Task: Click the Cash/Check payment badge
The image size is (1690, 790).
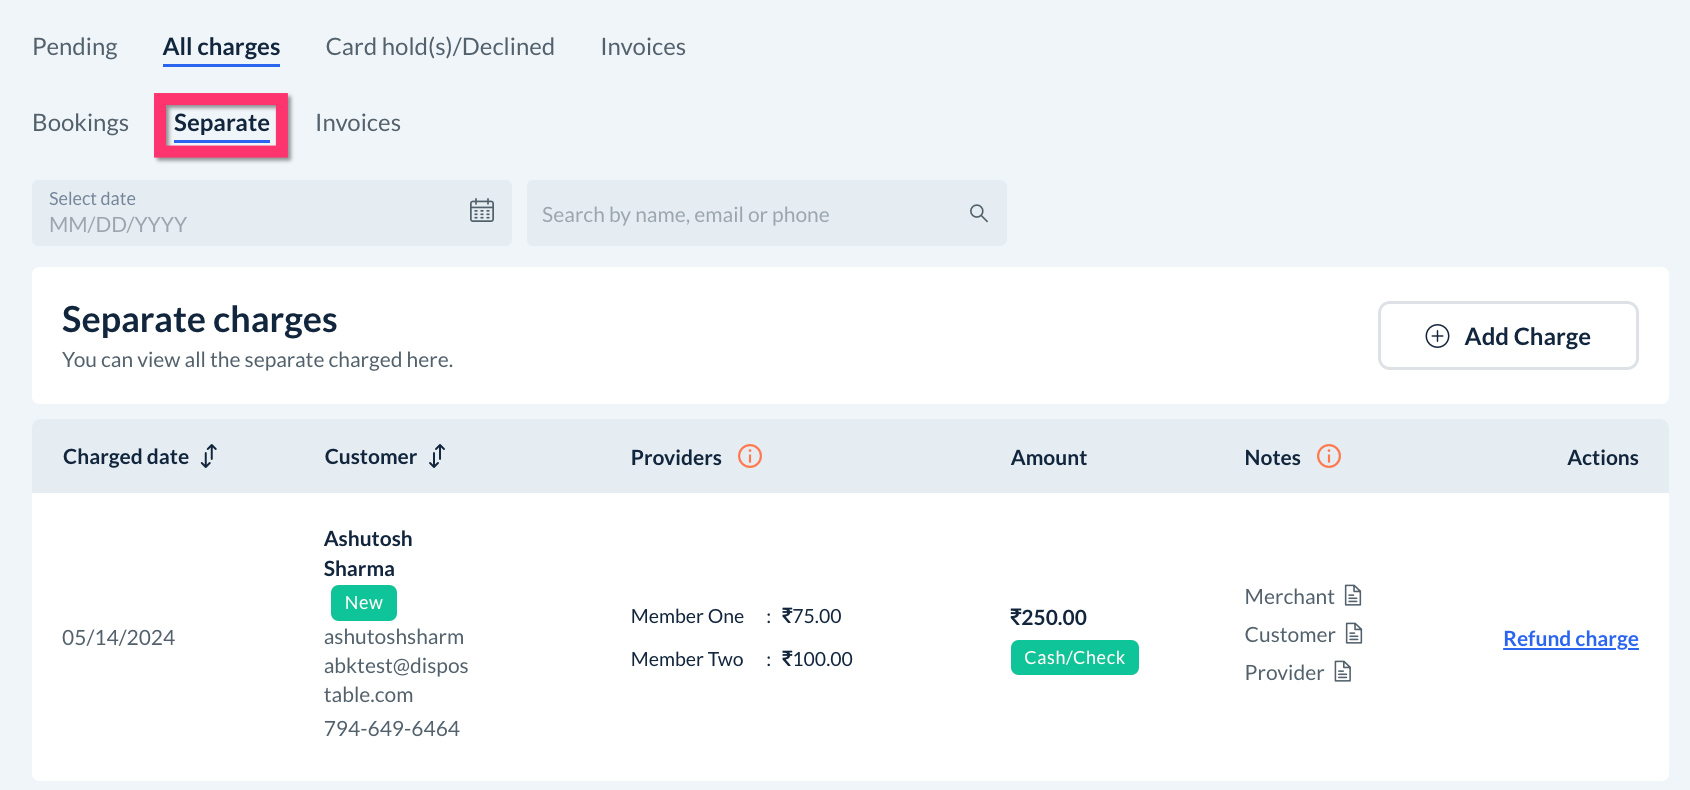Action: point(1074,658)
